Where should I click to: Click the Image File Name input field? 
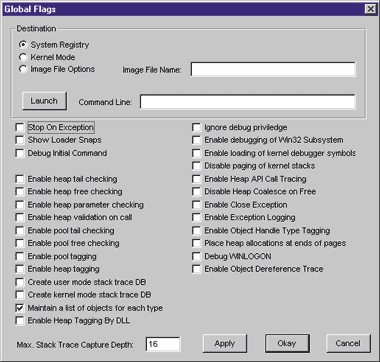273,69
